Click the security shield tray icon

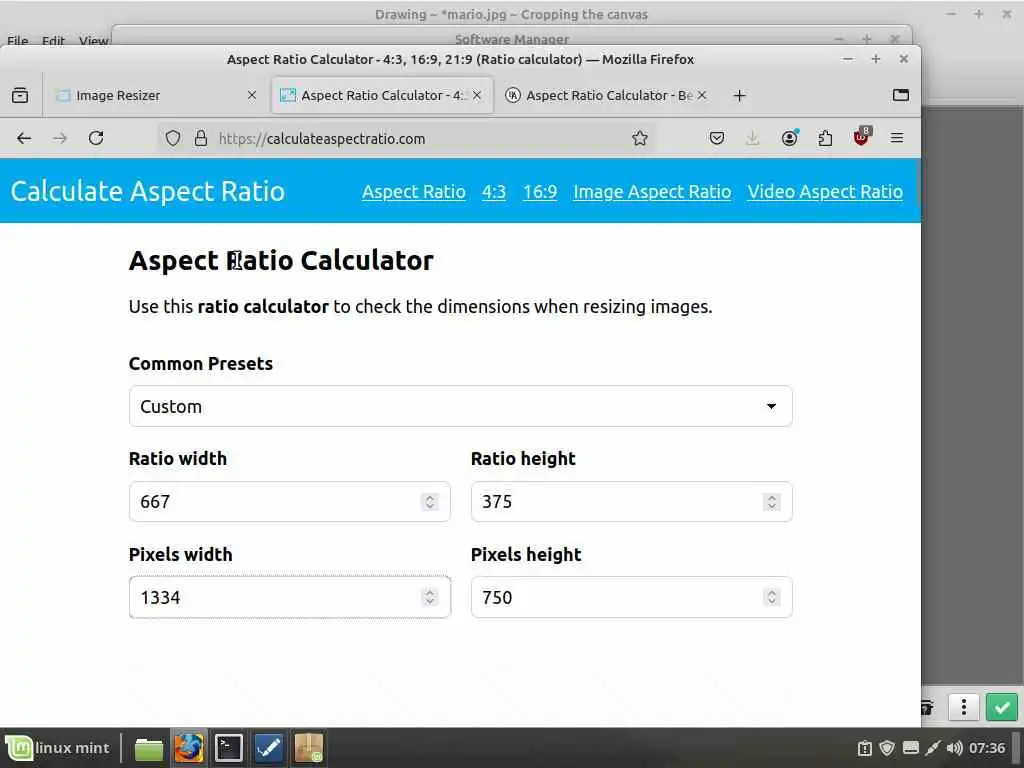click(887, 748)
